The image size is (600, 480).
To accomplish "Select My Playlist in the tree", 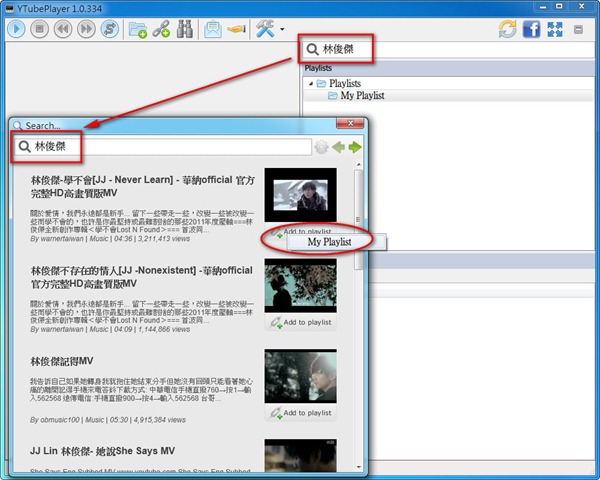I will tap(362, 95).
